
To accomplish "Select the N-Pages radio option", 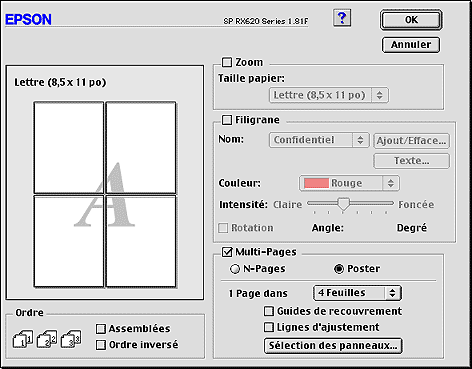I will tap(235, 269).
